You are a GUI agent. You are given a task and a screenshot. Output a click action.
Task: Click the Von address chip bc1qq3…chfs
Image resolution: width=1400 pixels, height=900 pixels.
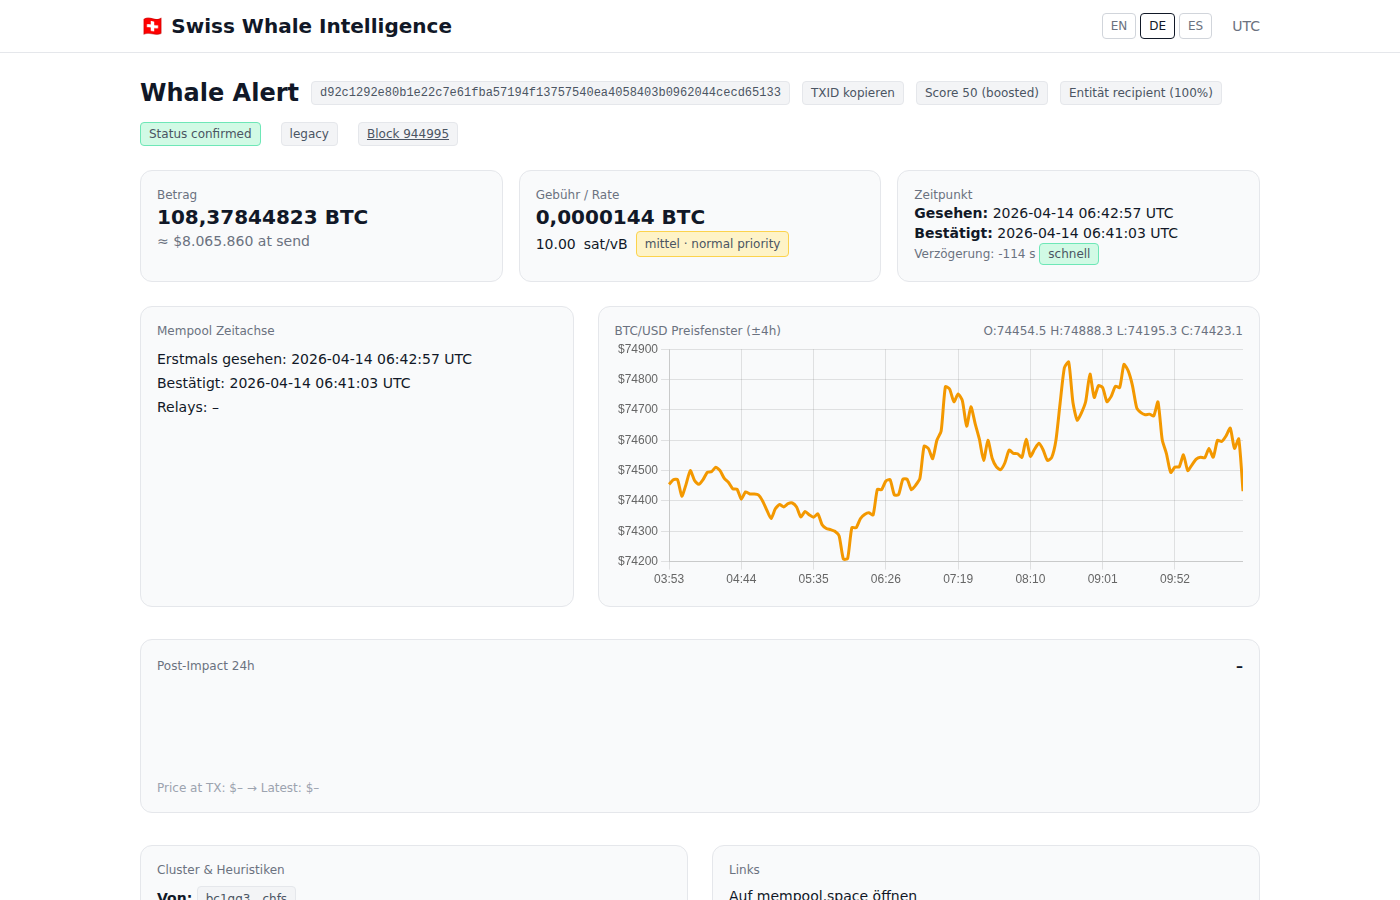tap(246, 897)
